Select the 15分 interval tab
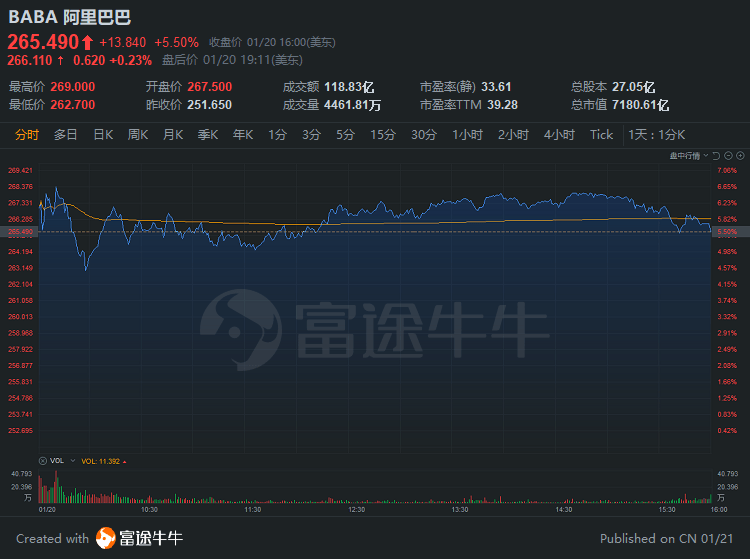The width and height of the screenshot is (750, 559). pos(383,135)
